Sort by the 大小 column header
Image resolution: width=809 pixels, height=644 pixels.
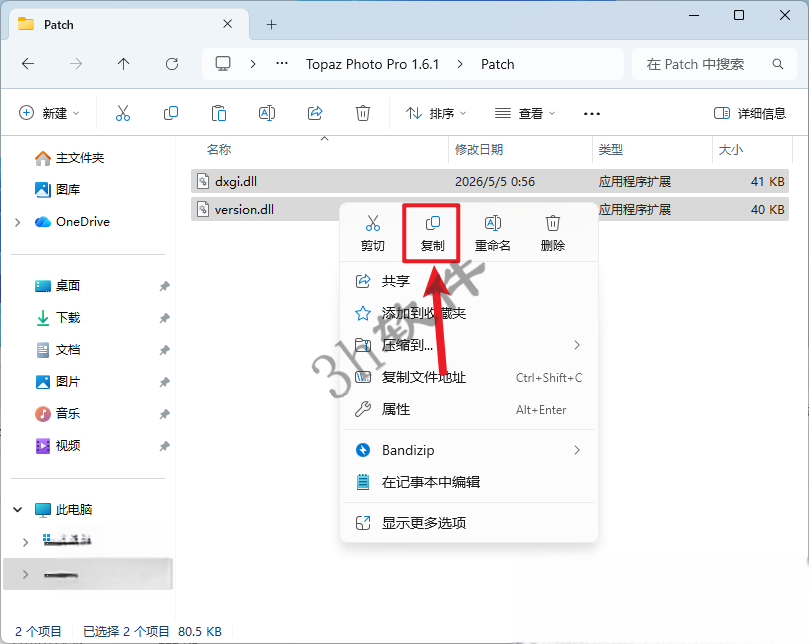pyautogui.click(x=731, y=150)
